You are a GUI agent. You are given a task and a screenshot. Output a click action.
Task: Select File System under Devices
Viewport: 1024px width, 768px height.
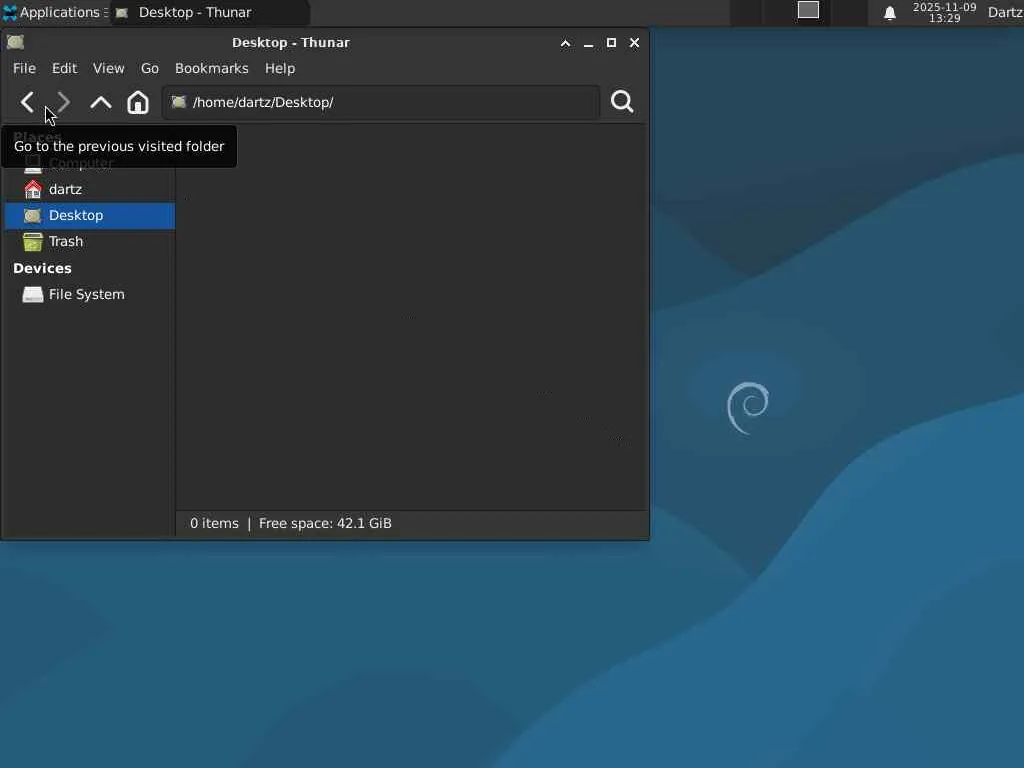90,295
